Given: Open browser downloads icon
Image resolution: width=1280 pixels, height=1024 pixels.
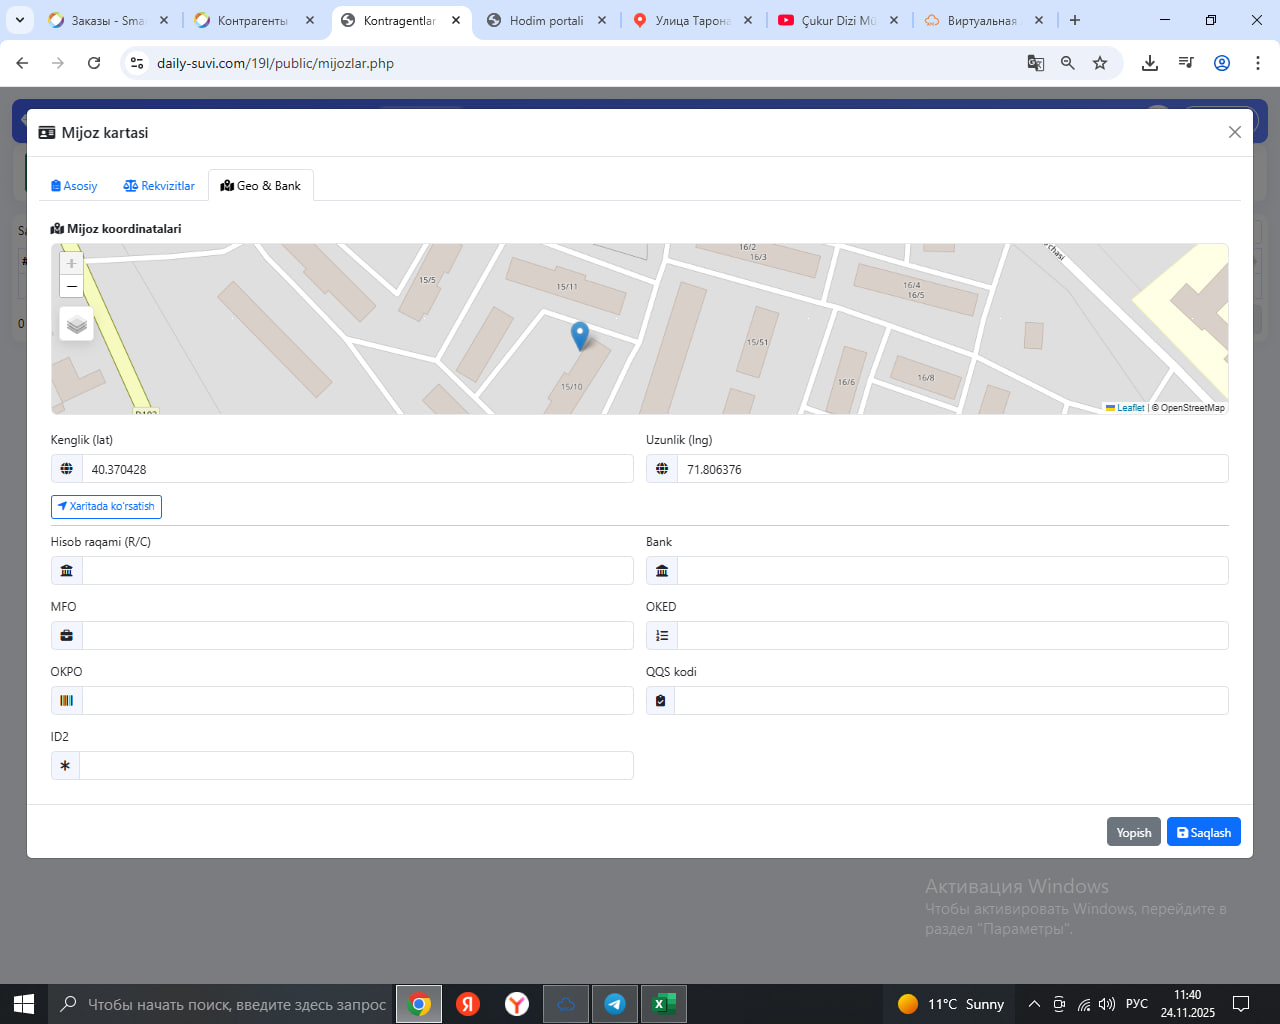Looking at the screenshot, I should 1150,63.
